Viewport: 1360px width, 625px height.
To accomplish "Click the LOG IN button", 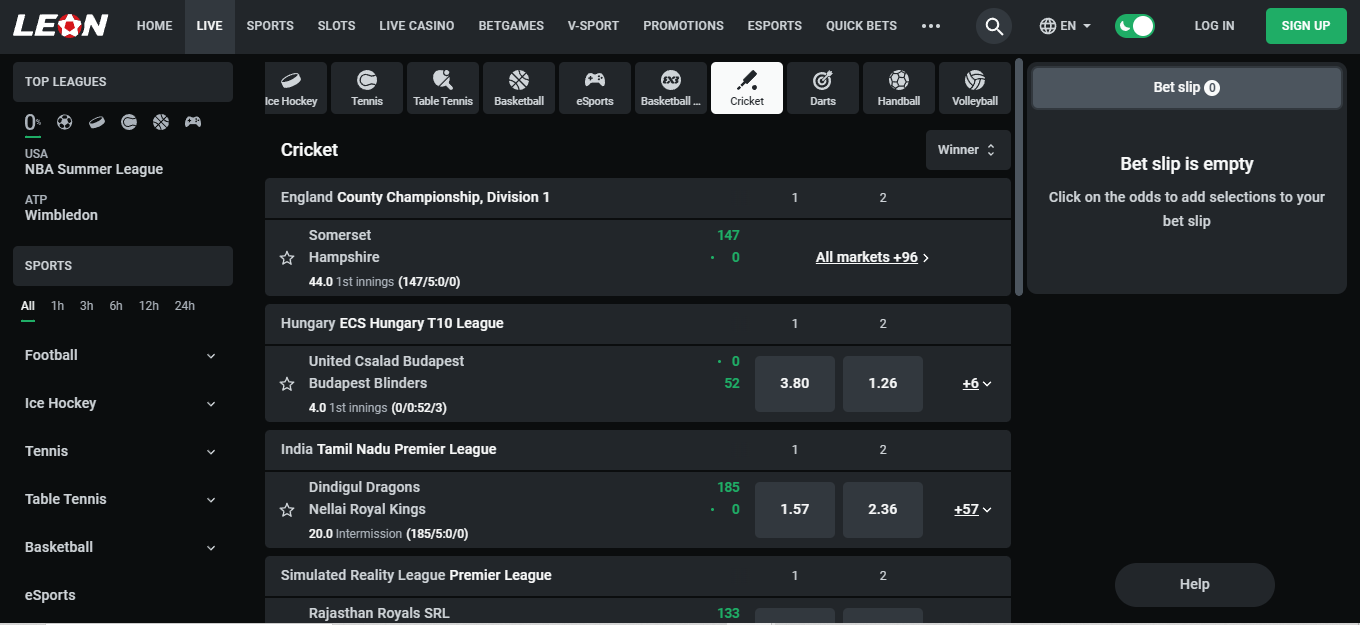I will (x=1214, y=26).
